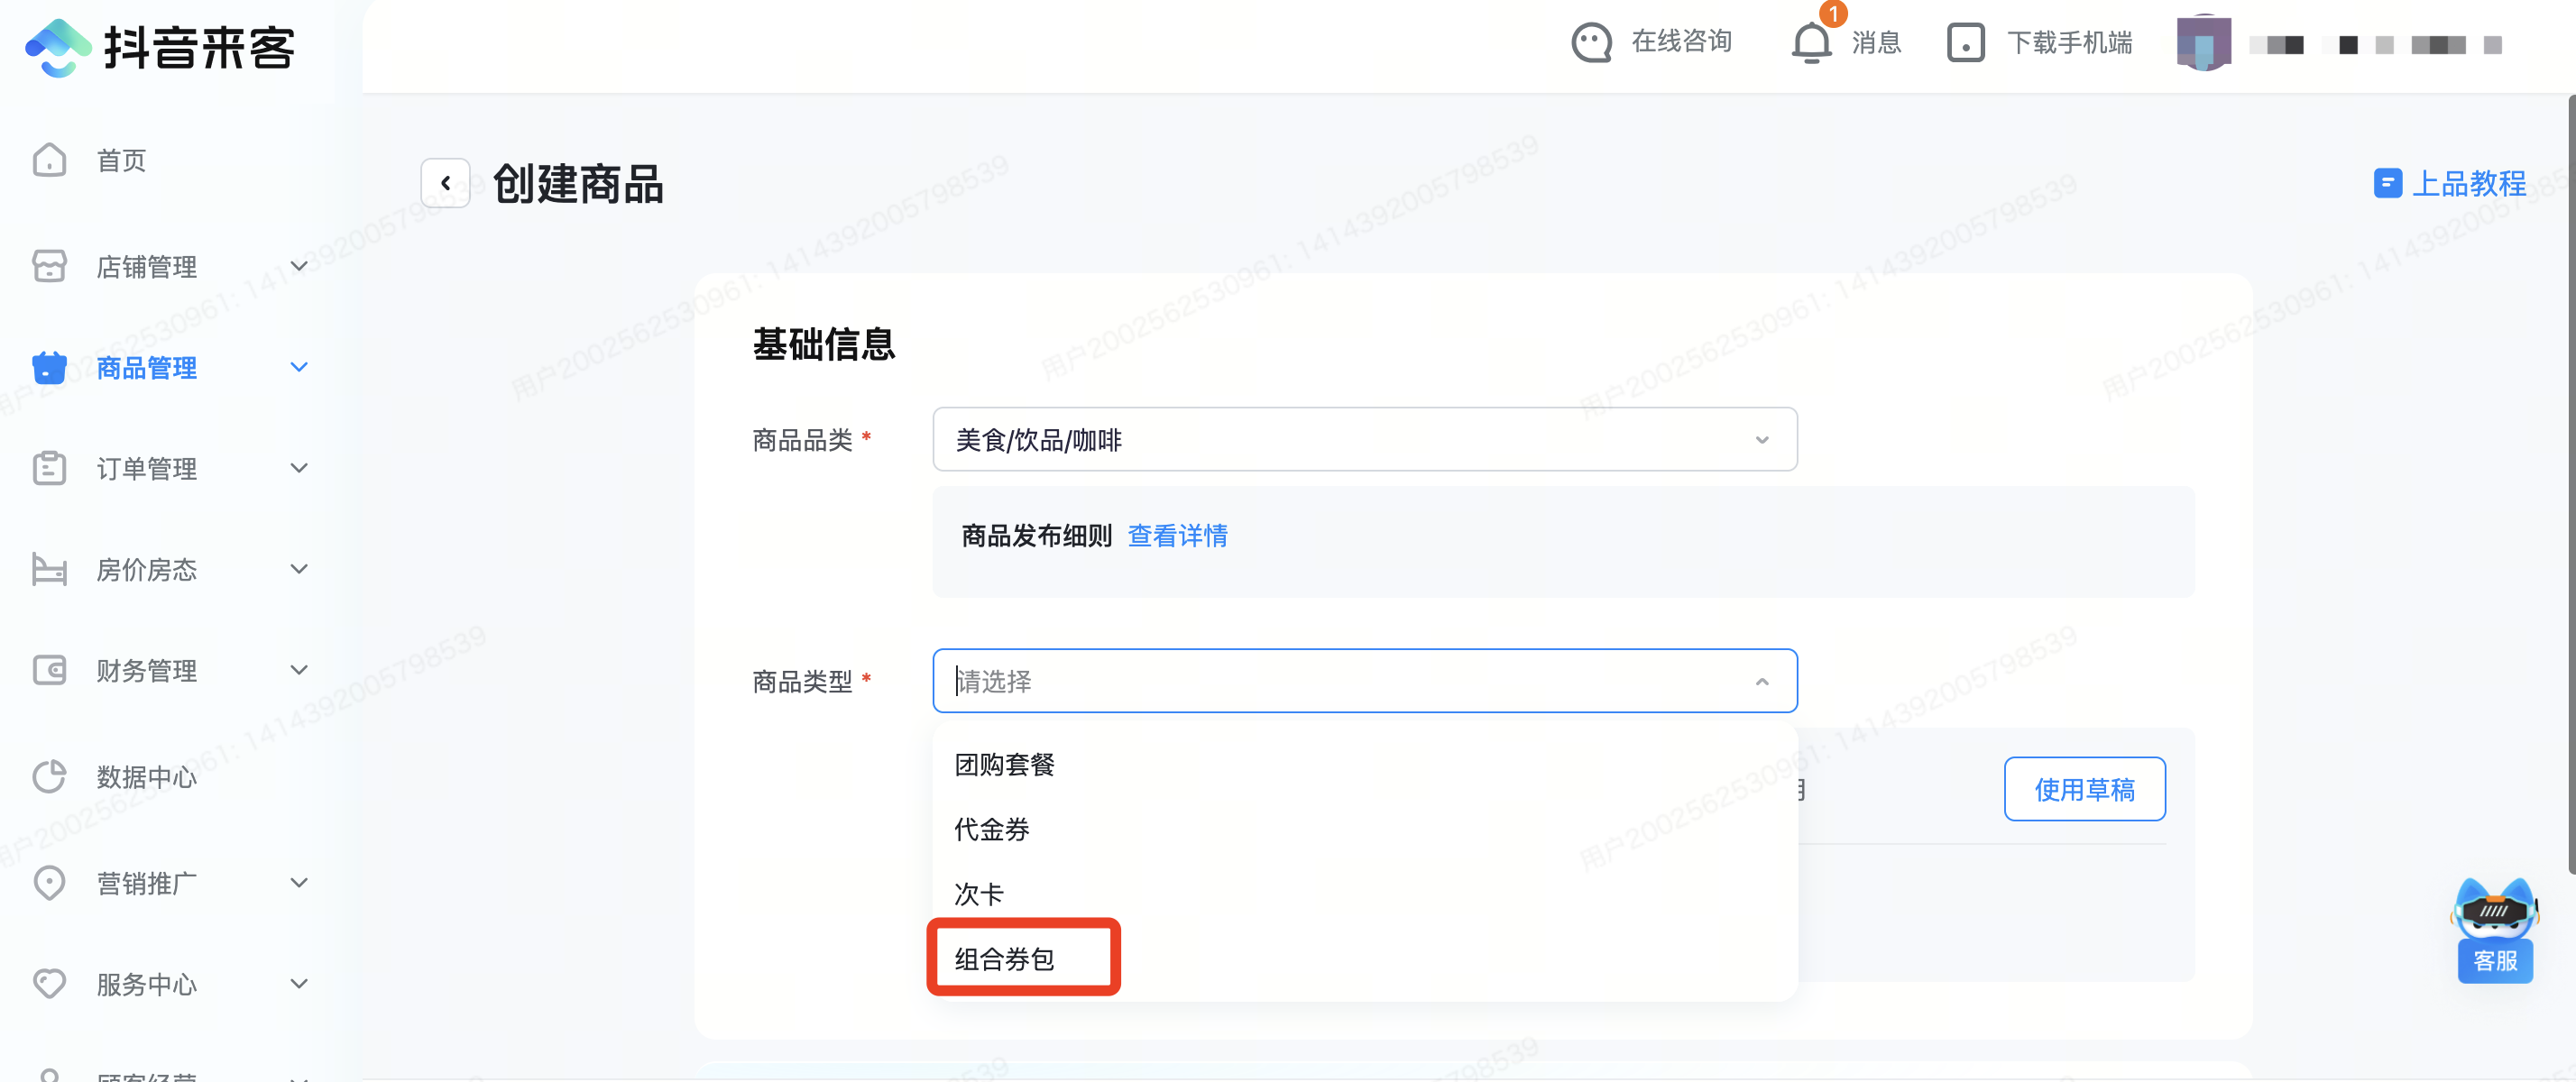Click the 订单管理 clipboard icon
The height and width of the screenshot is (1082, 2576).
coord(49,468)
